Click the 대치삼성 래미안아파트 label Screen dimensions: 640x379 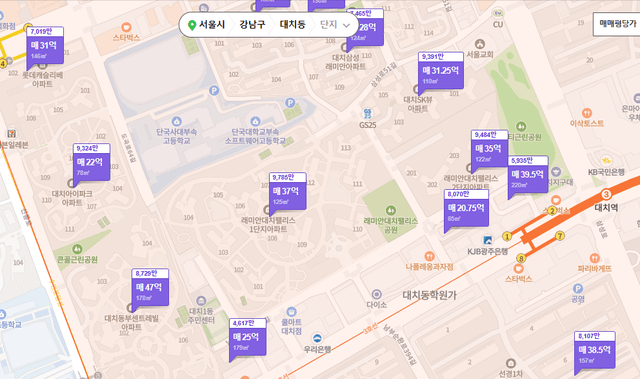pos(346,62)
